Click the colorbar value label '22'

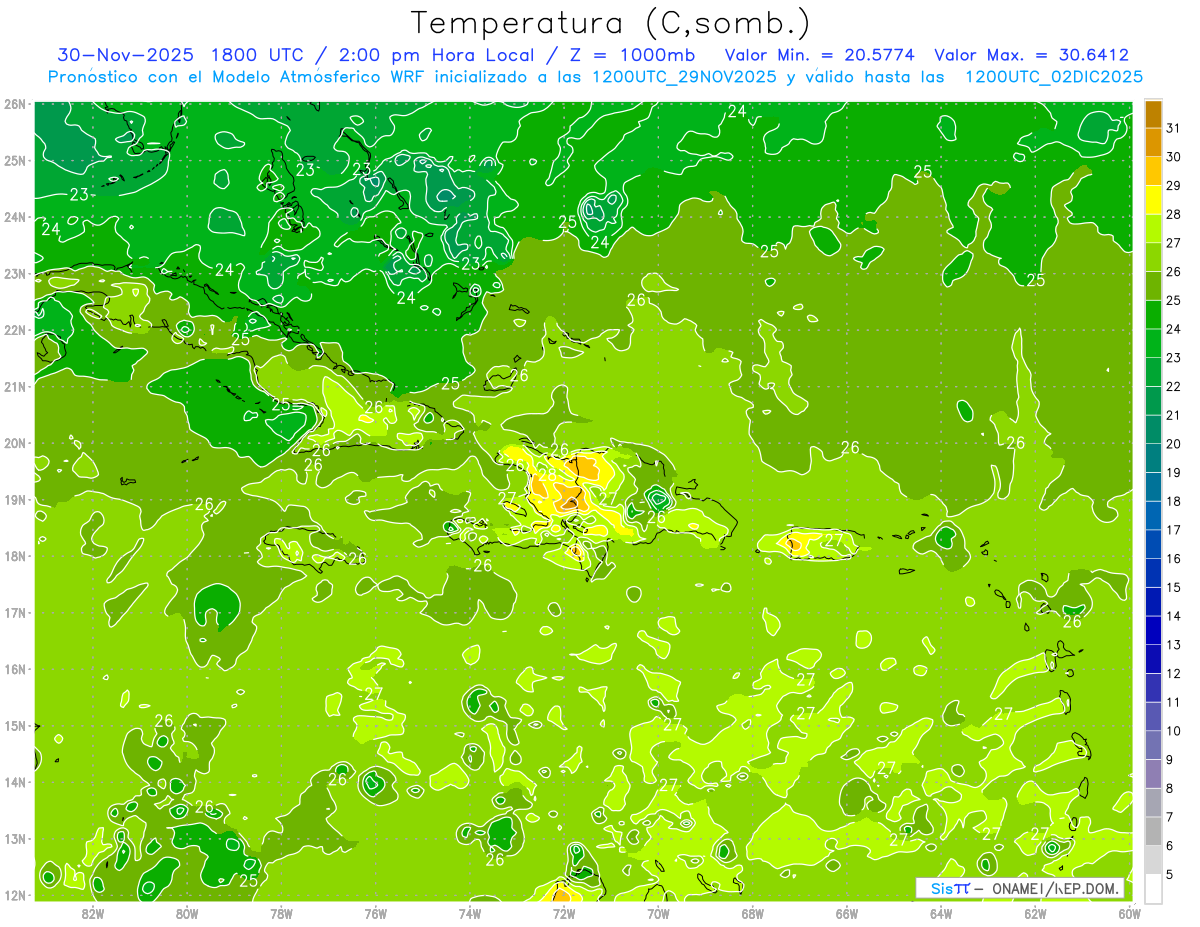[x=1173, y=386]
